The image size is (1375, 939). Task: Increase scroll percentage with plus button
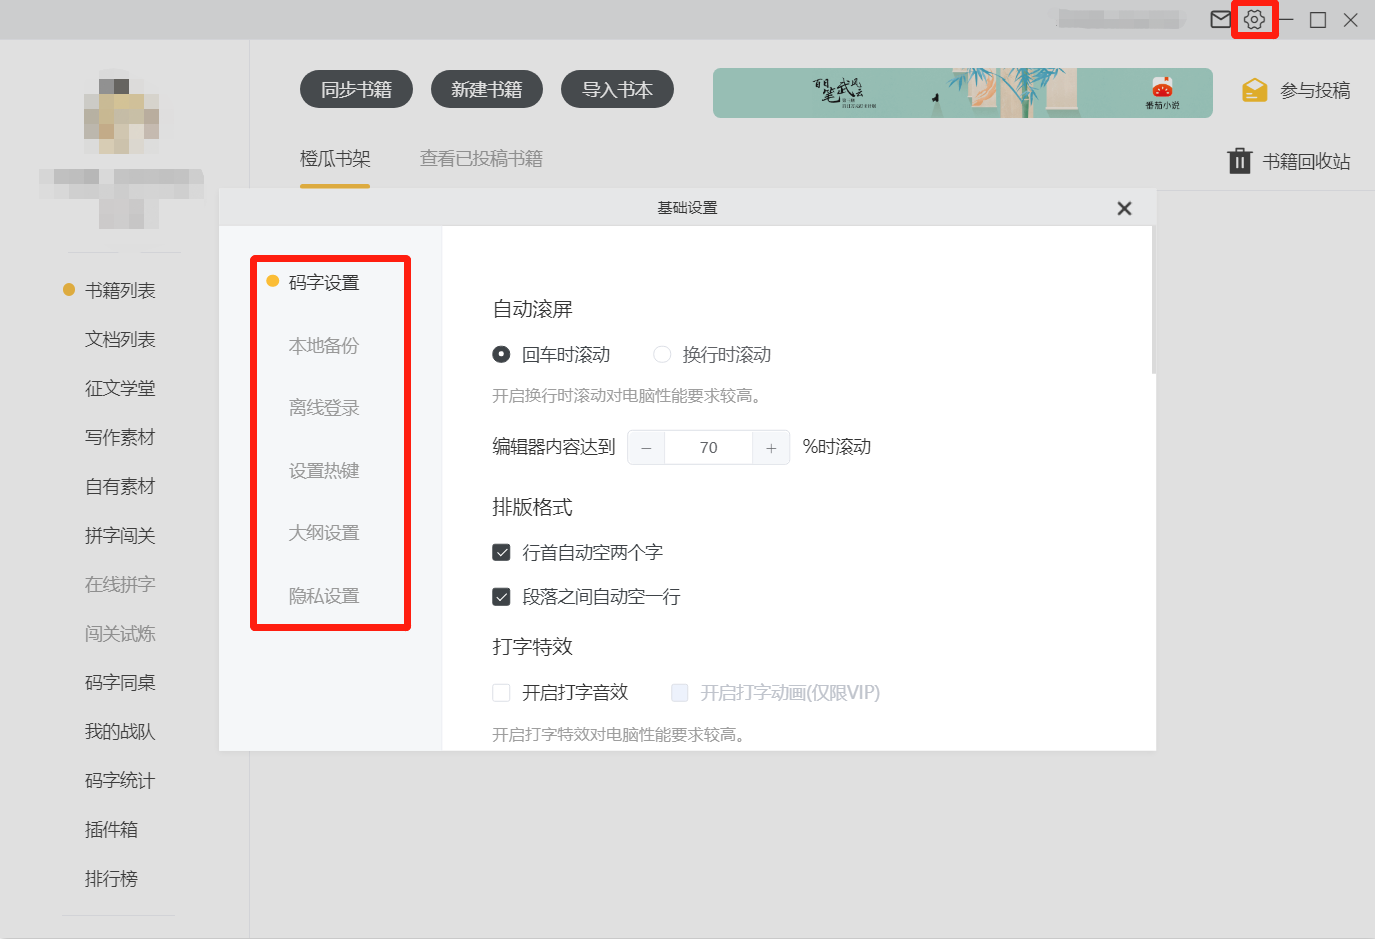[771, 448]
